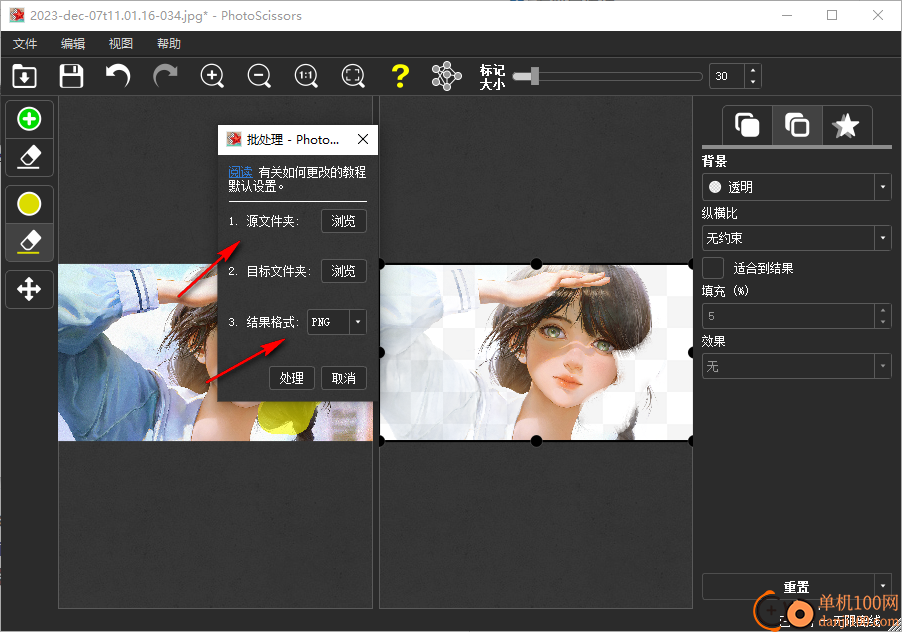Click the 填充 percent field showing 5
The image size is (902, 632).
[789, 316]
